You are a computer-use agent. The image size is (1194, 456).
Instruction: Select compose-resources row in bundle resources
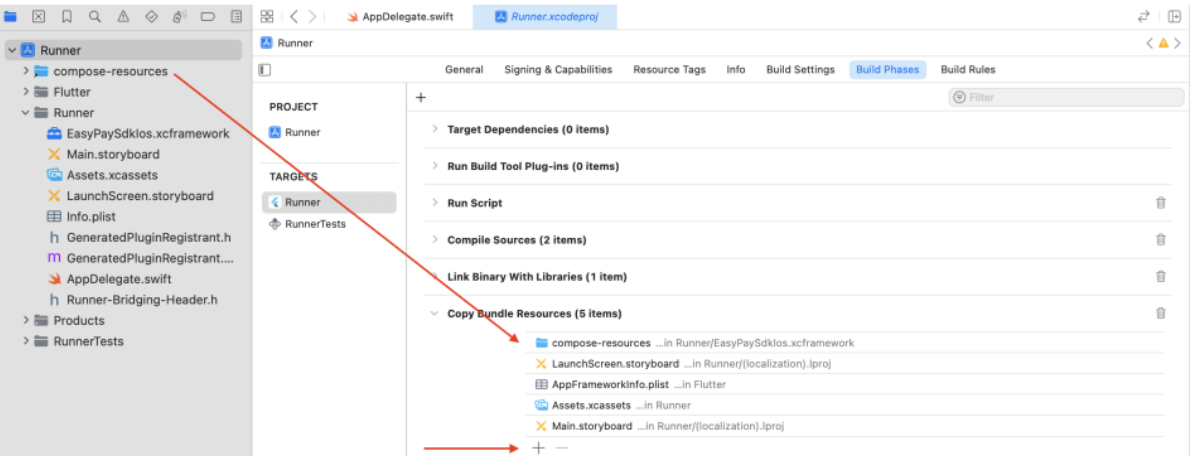(845, 343)
